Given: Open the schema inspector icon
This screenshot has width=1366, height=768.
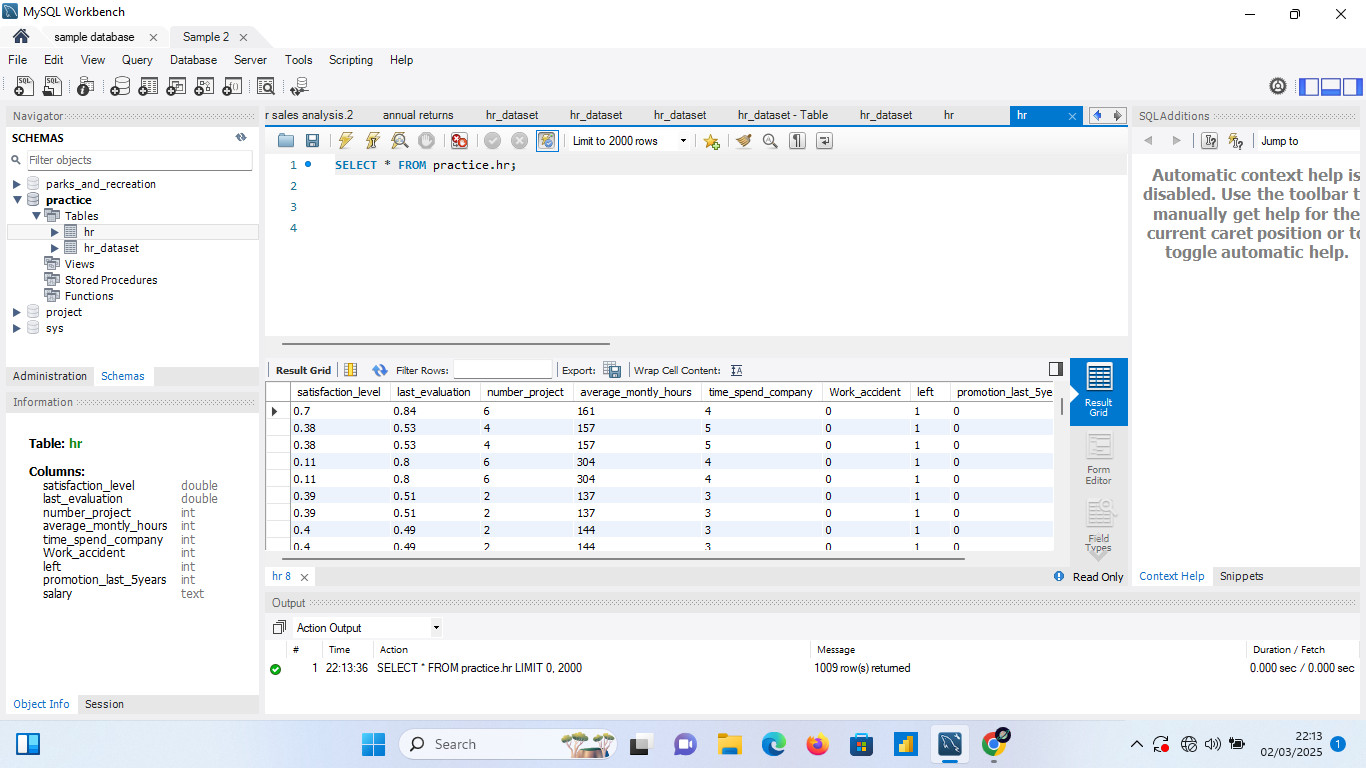Looking at the screenshot, I should (86, 87).
